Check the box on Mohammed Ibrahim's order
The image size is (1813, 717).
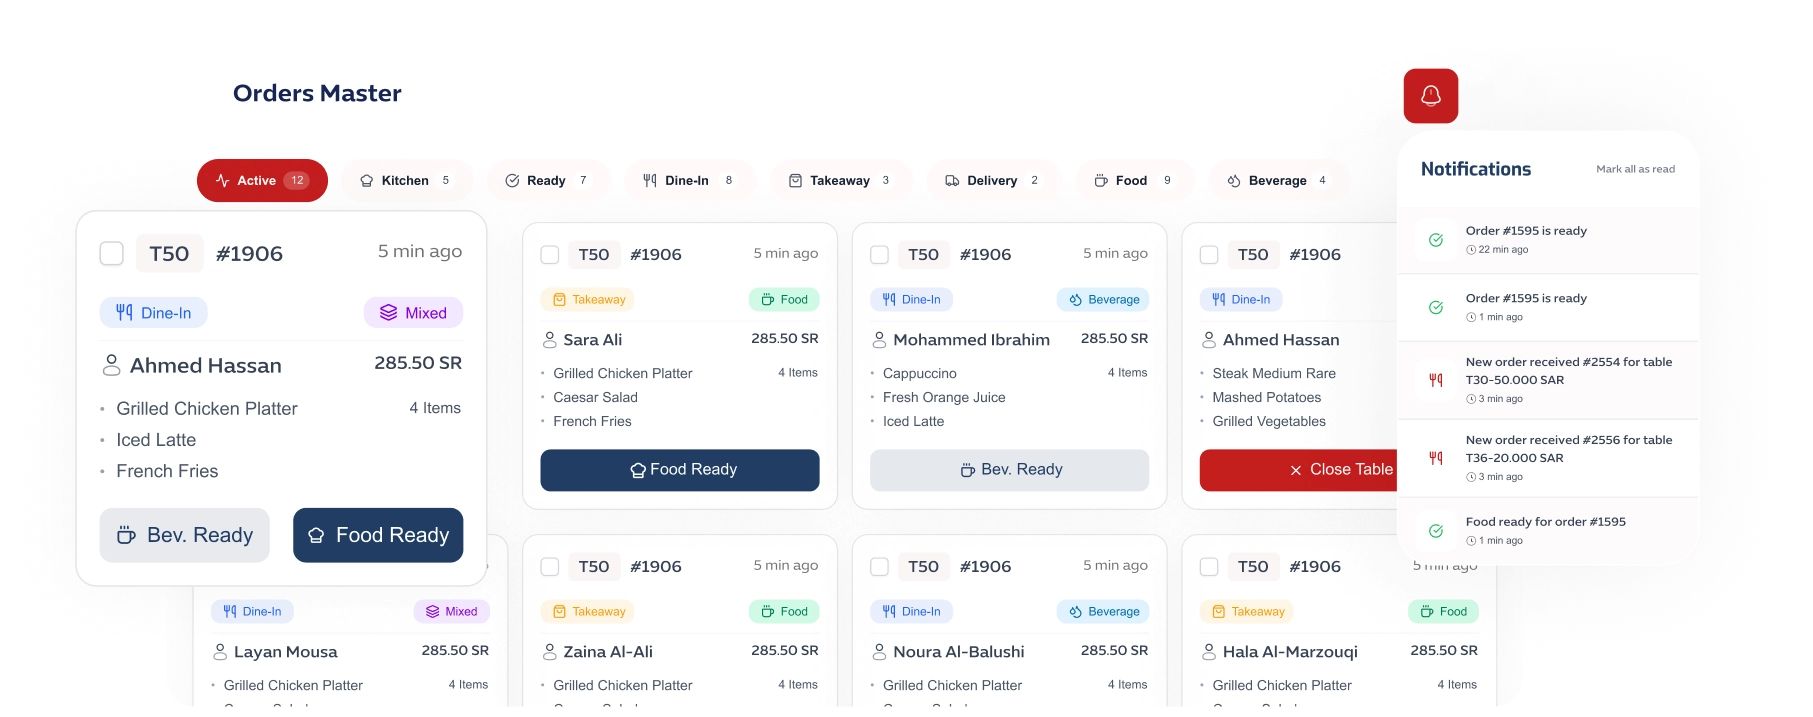point(879,255)
